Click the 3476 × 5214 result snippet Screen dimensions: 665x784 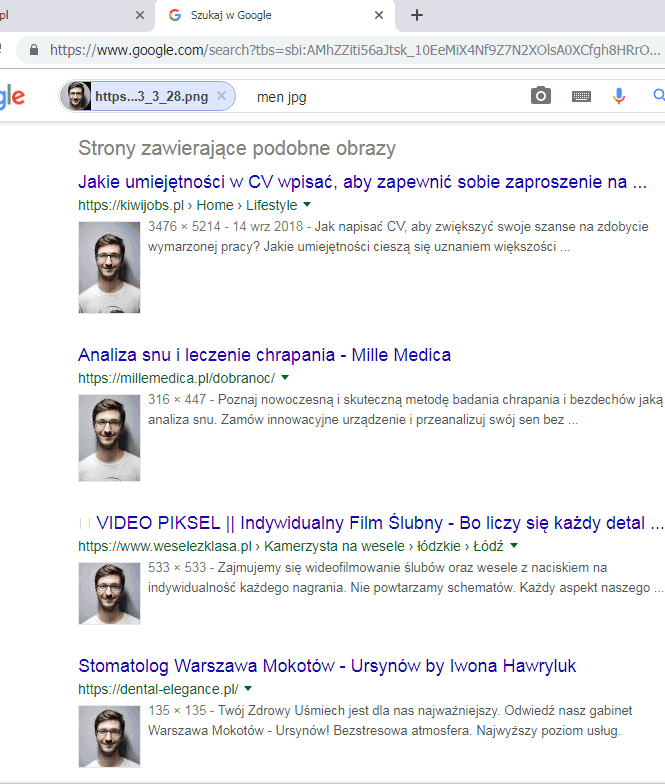398,236
